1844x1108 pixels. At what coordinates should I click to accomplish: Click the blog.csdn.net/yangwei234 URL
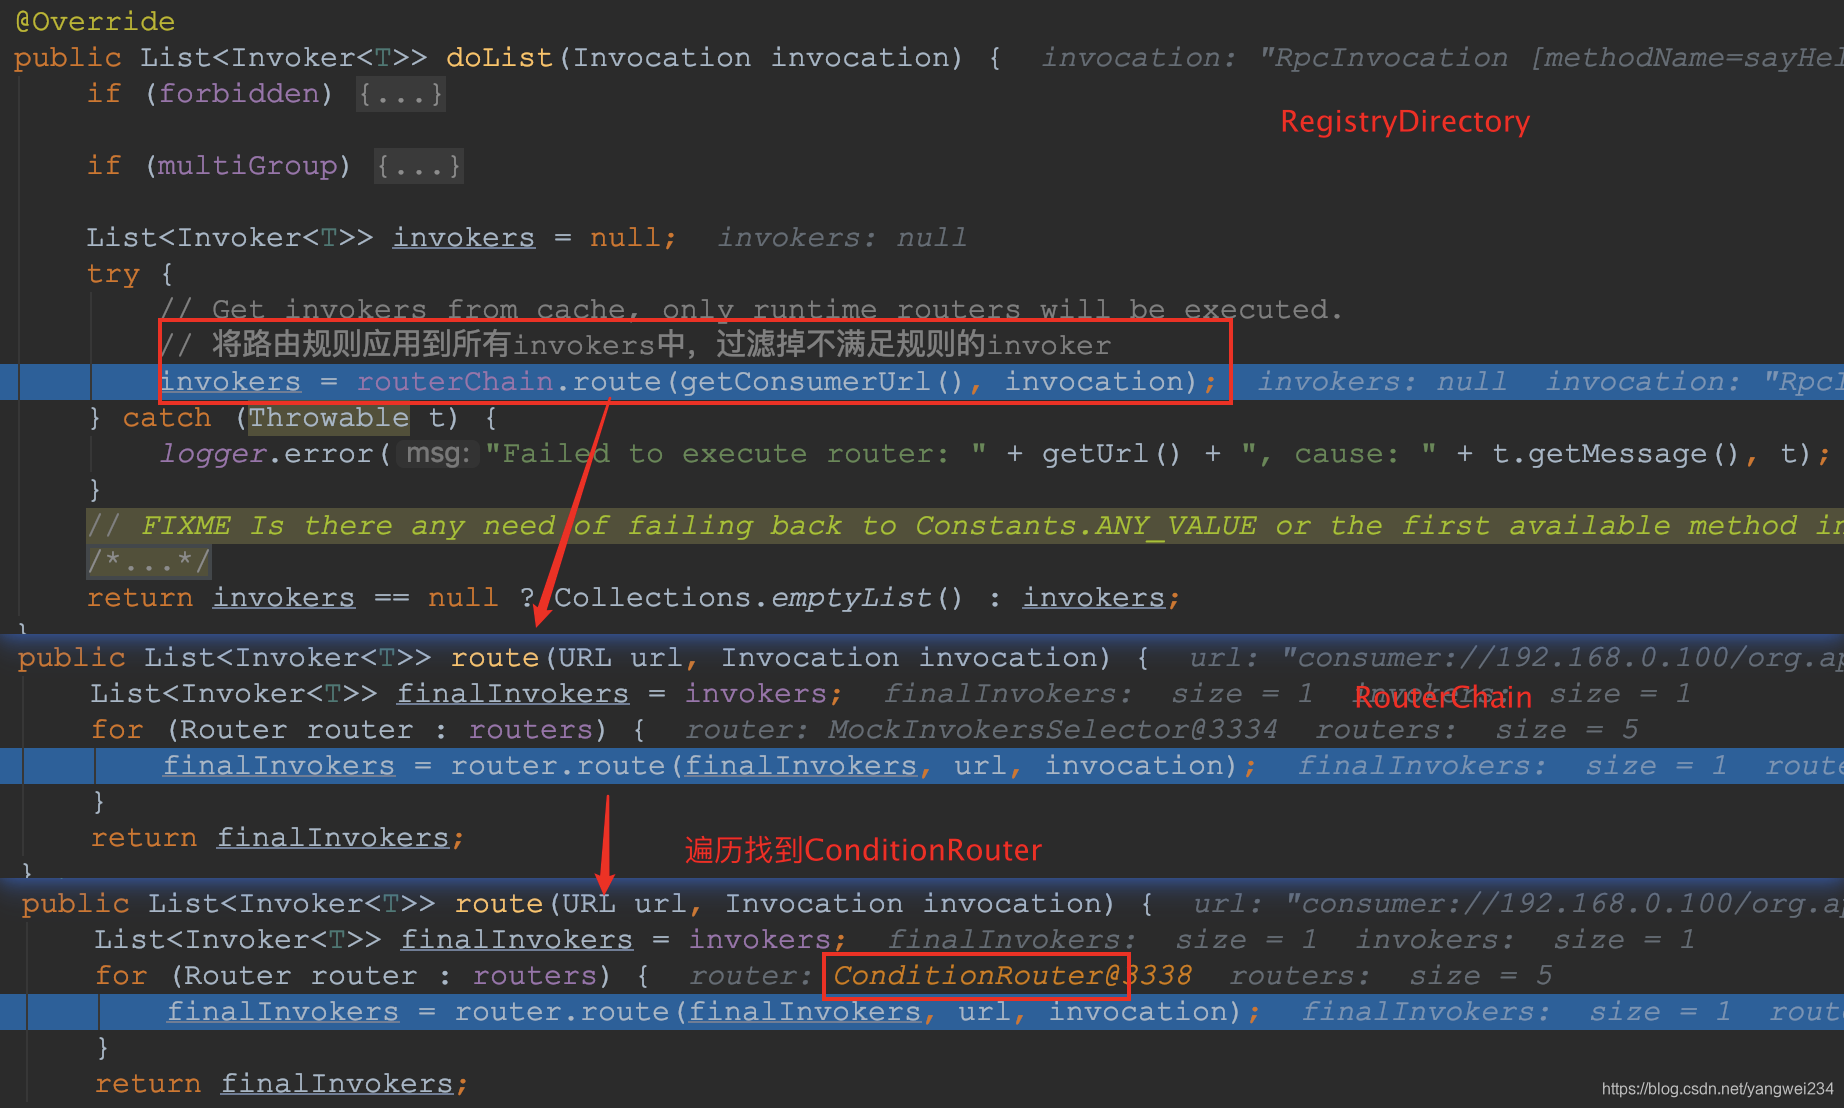pos(1718,1089)
